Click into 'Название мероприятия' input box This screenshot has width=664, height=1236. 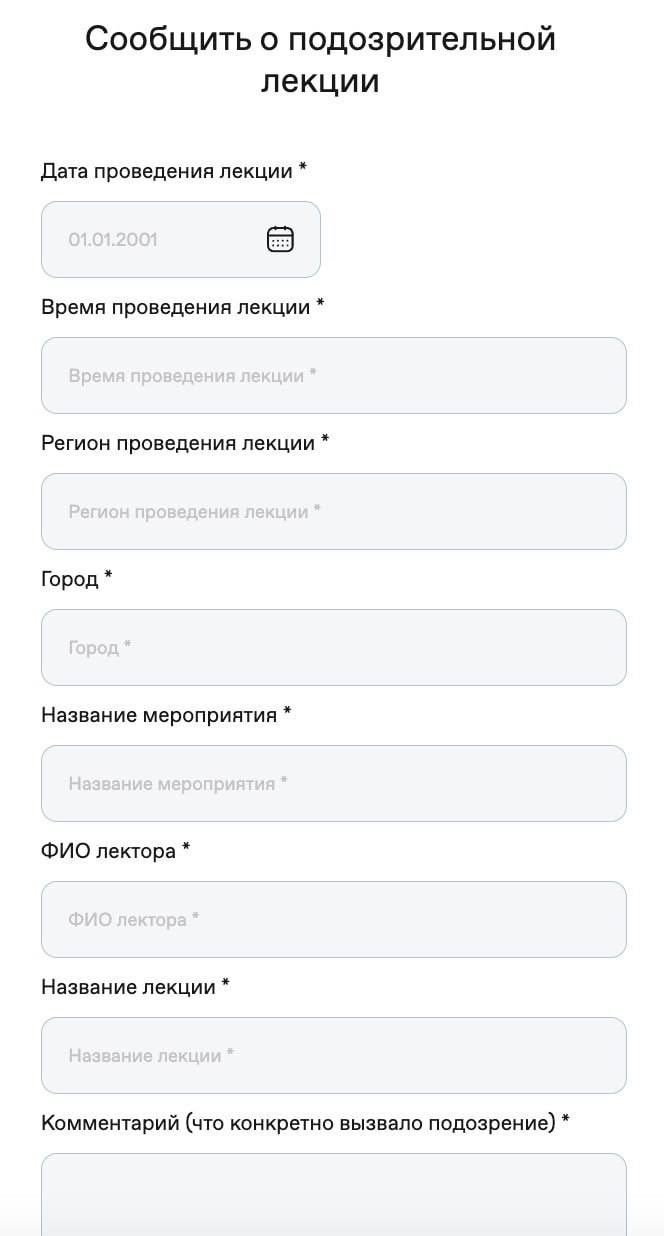coord(333,784)
